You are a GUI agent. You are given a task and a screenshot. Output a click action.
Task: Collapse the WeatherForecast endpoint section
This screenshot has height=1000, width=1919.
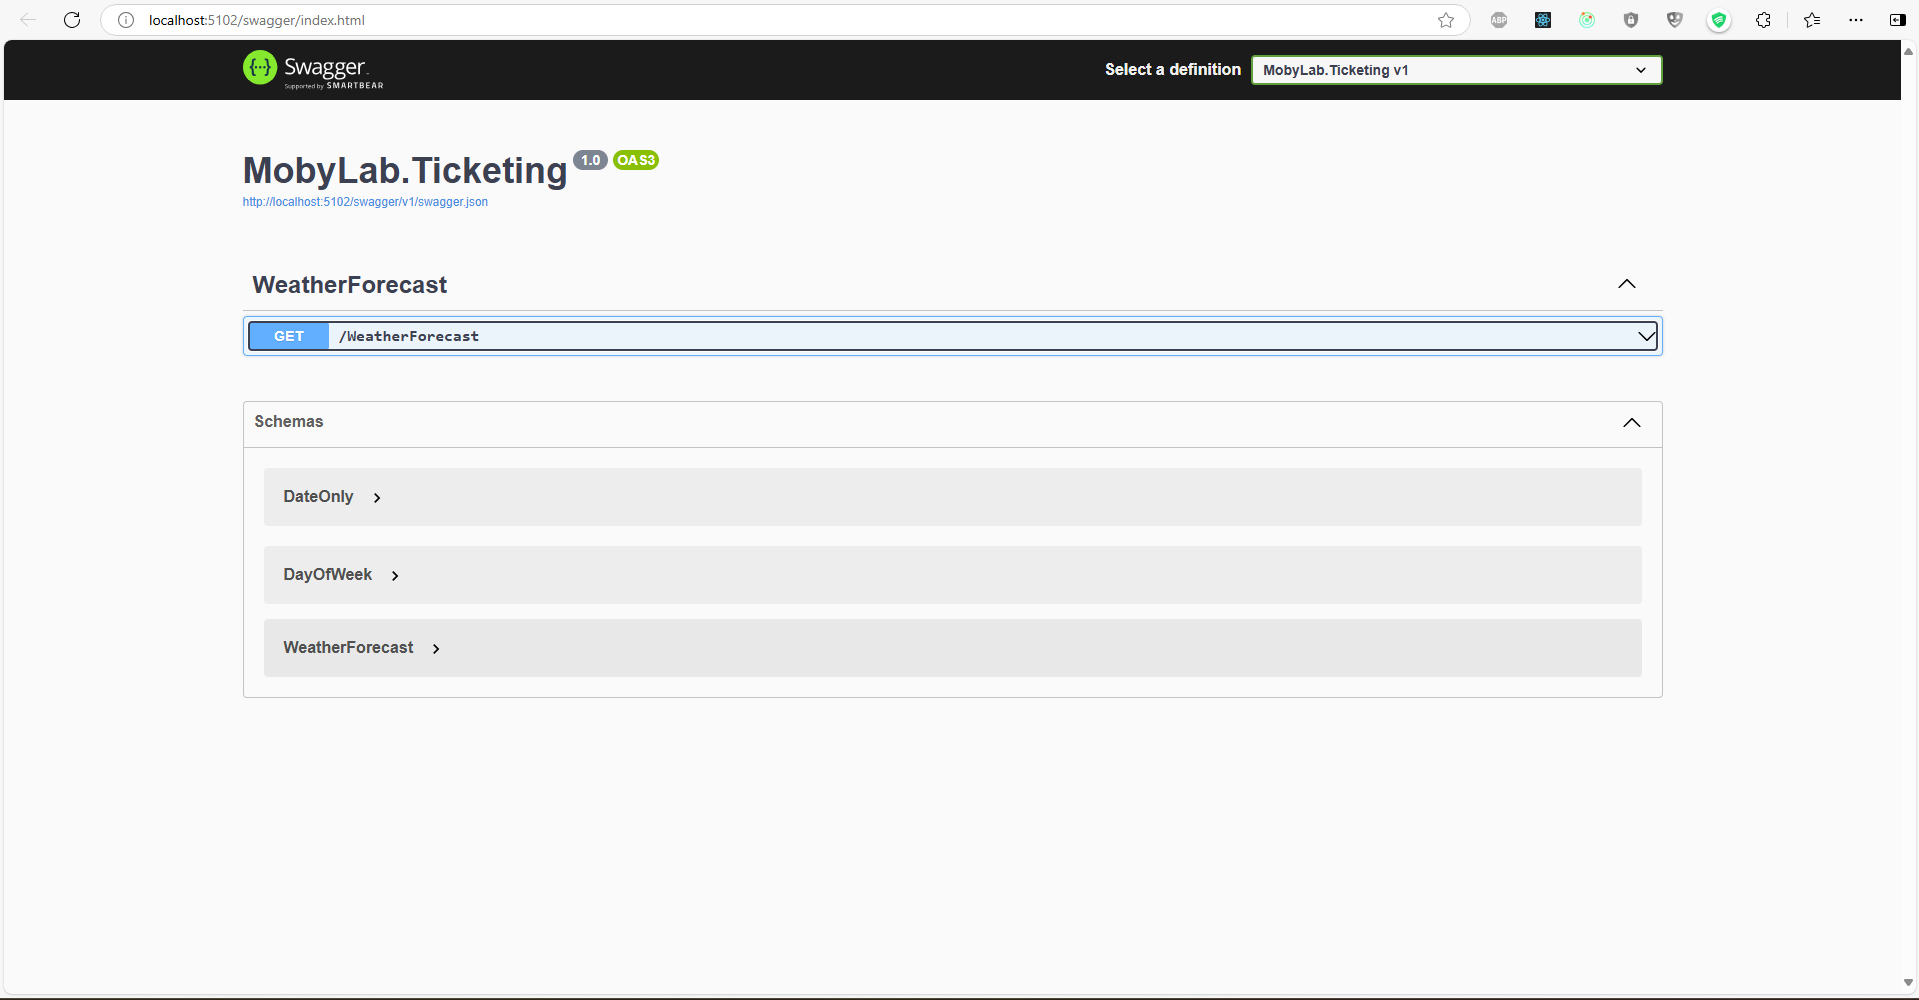tap(1627, 284)
